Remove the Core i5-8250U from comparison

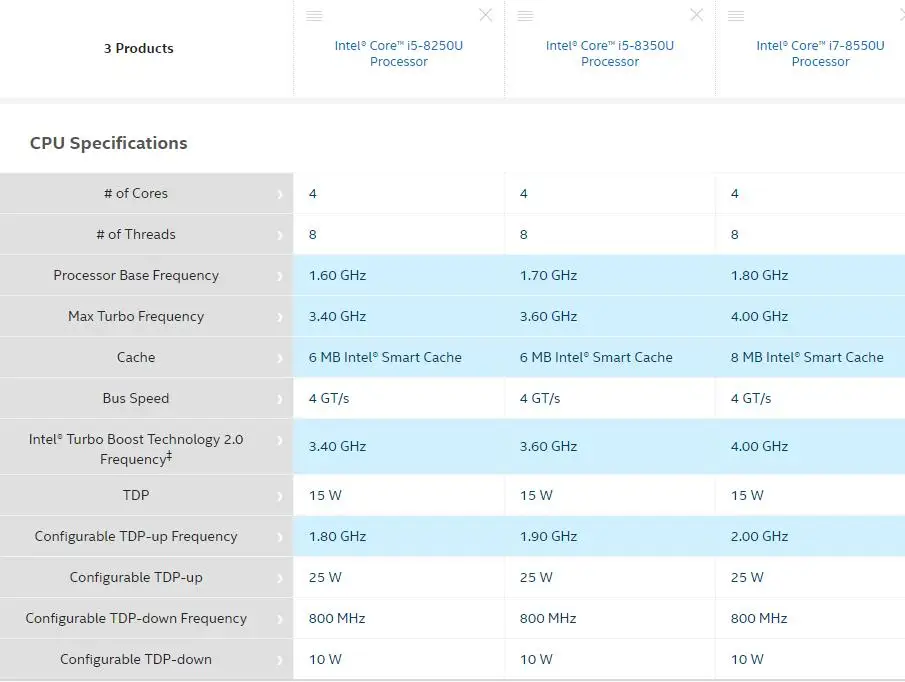tap(486, 15)
